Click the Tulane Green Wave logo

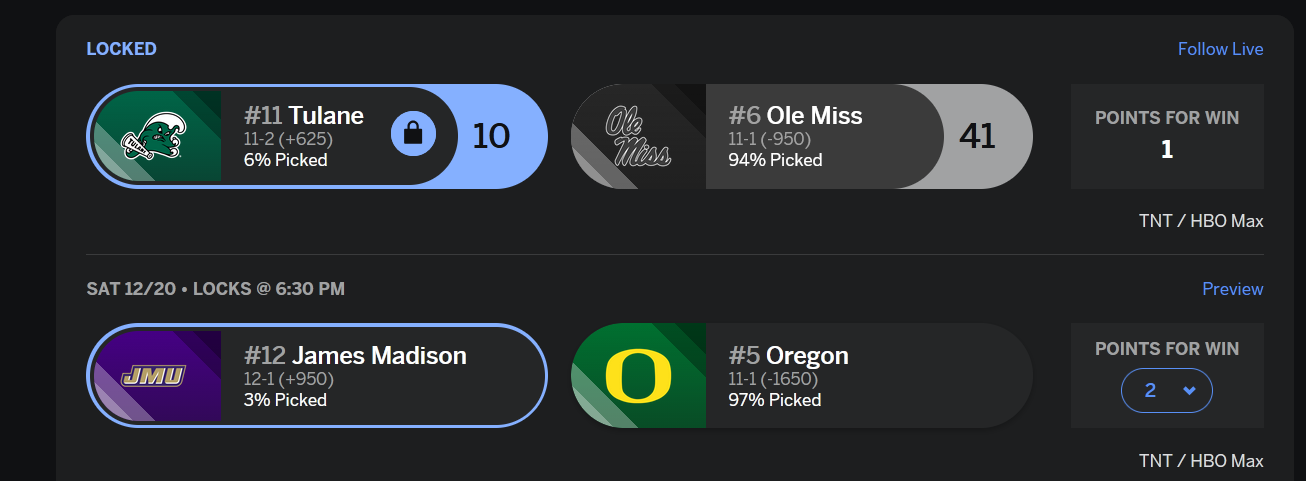pyautogui.click(x=156, y=137)
